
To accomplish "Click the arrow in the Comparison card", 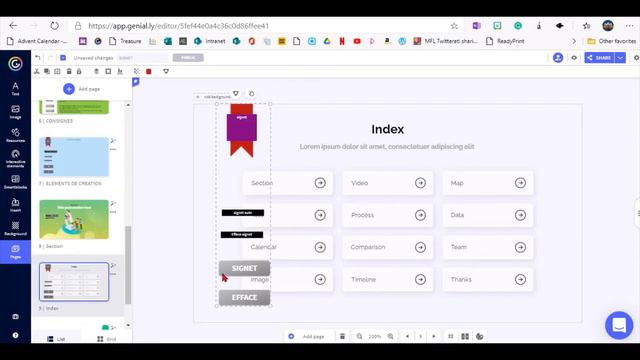I will pyautogui.click(x=420, y=247).
